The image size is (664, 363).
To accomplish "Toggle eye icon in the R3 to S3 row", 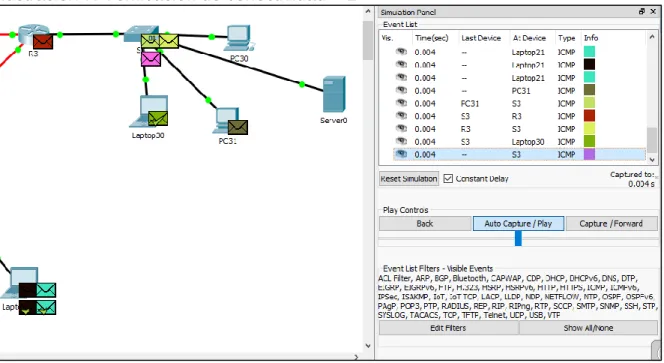I will 401,128.
